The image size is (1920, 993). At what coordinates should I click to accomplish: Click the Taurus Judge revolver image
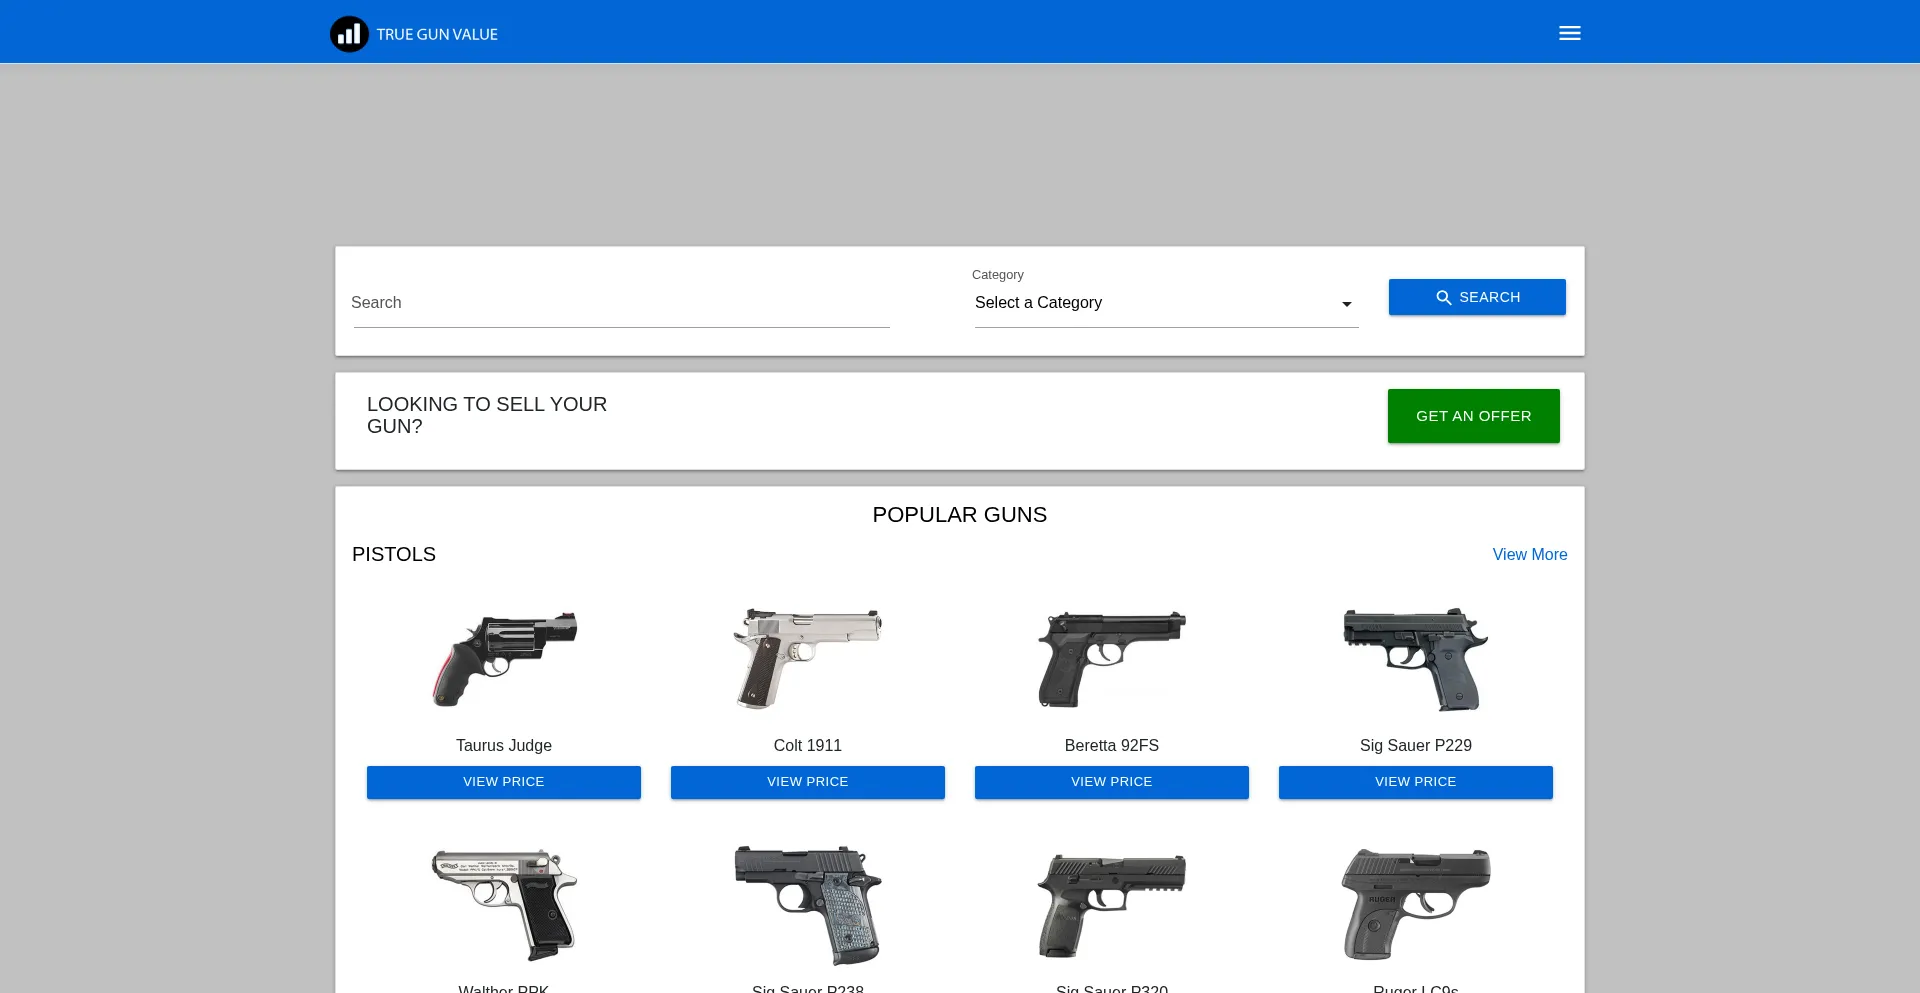pos(504,659)
